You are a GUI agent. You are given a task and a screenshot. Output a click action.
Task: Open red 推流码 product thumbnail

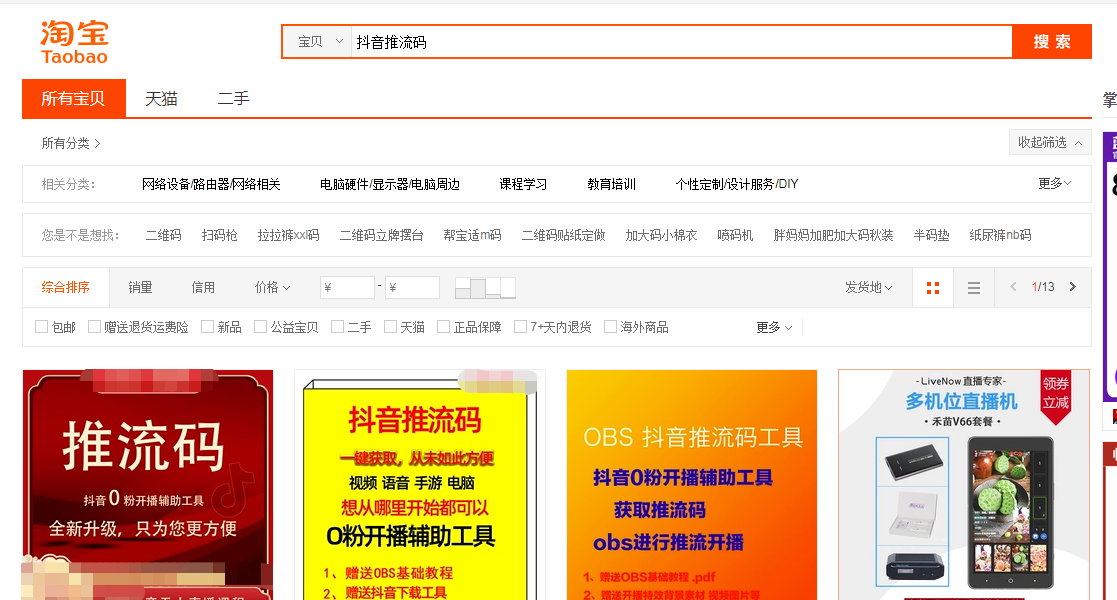pos(148,485)
